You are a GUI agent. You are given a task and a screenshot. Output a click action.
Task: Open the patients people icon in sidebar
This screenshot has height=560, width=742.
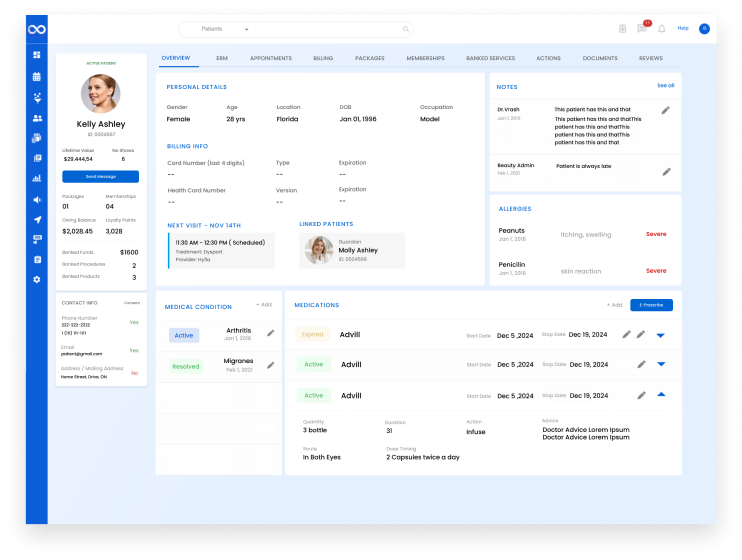pos(37,118)
